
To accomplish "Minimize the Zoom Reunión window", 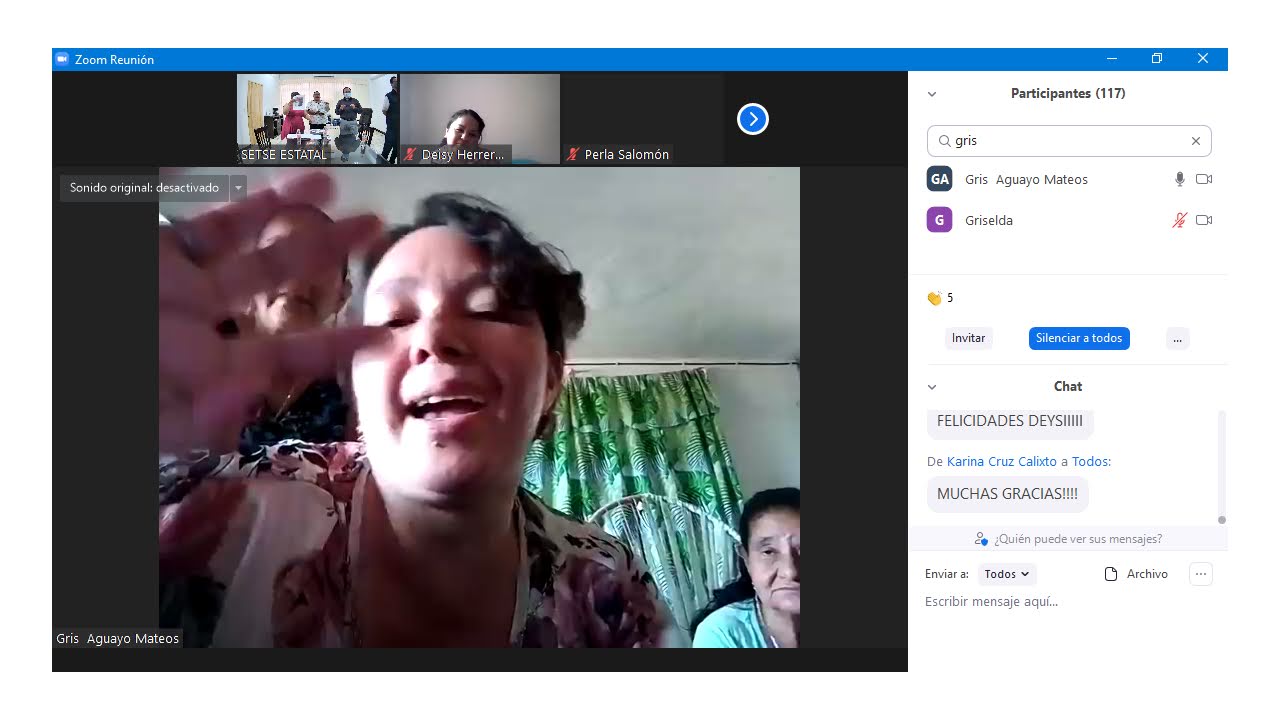I will click(x=1112, y=59).
